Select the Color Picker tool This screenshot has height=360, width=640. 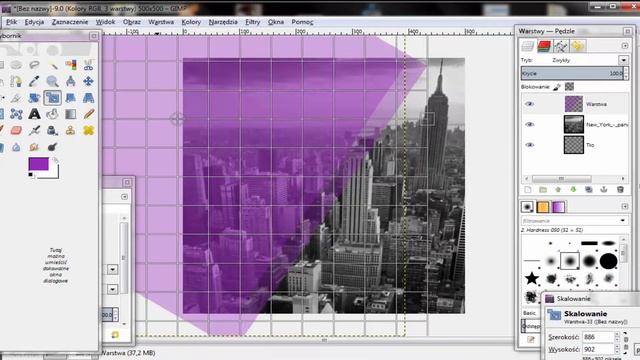pos(34,81)
